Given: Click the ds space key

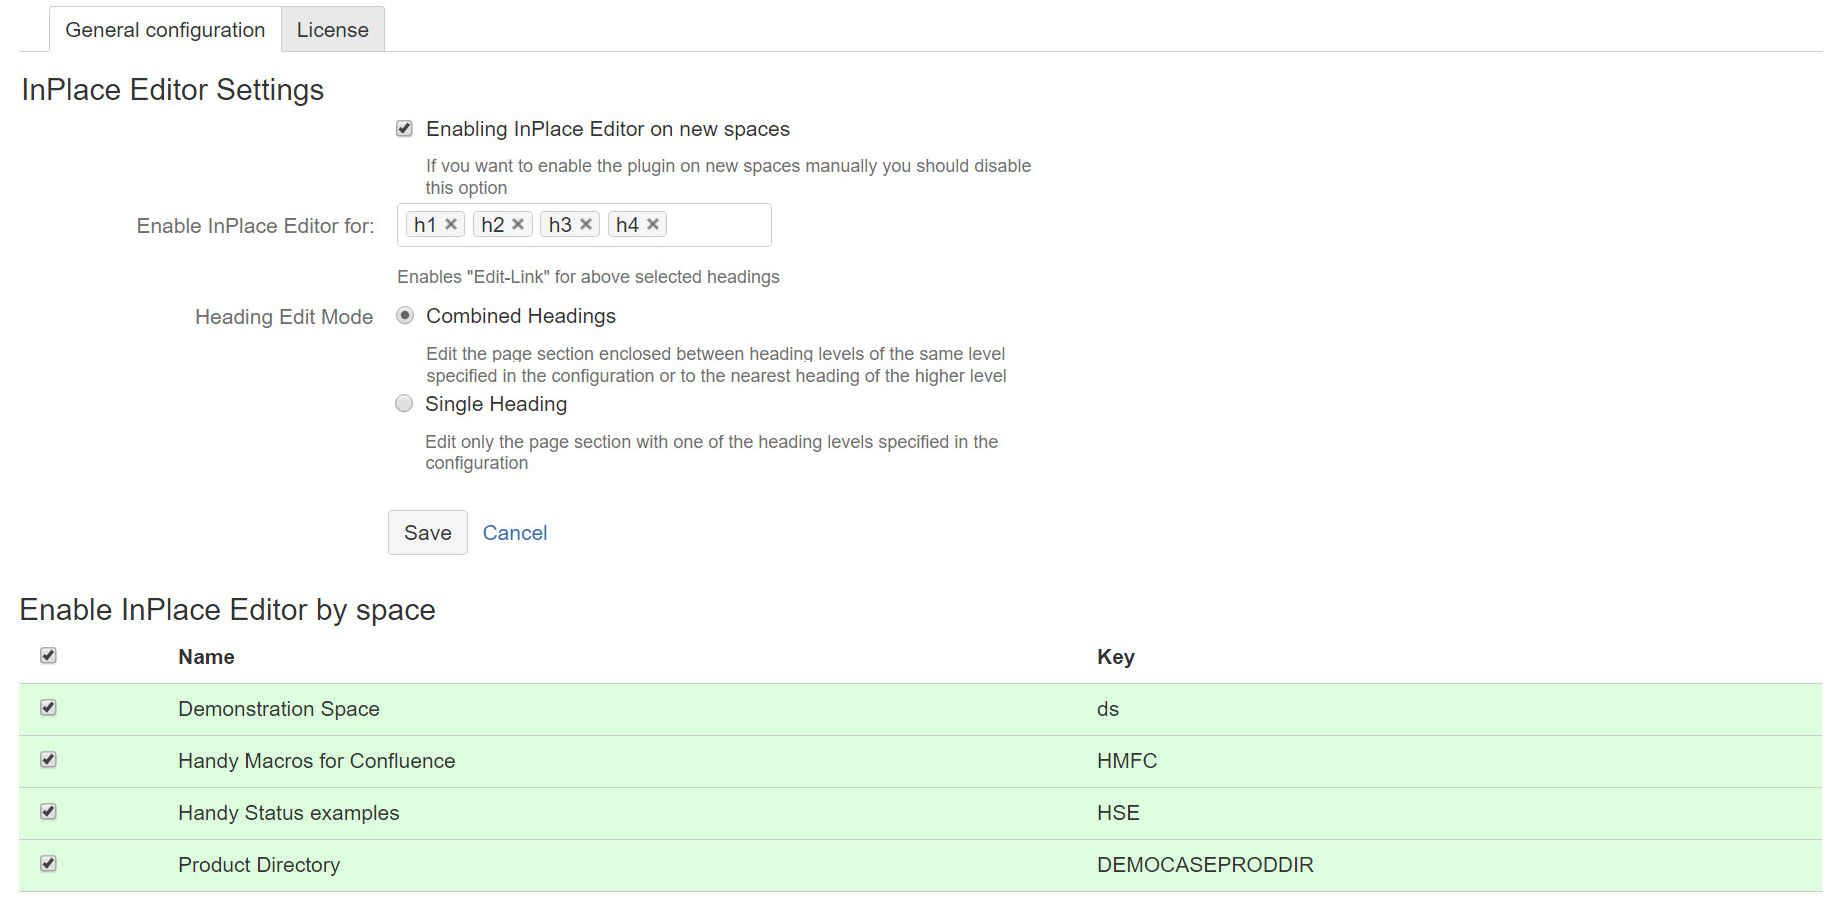Looking at the screenshot, I should (x=1108, y=709).
